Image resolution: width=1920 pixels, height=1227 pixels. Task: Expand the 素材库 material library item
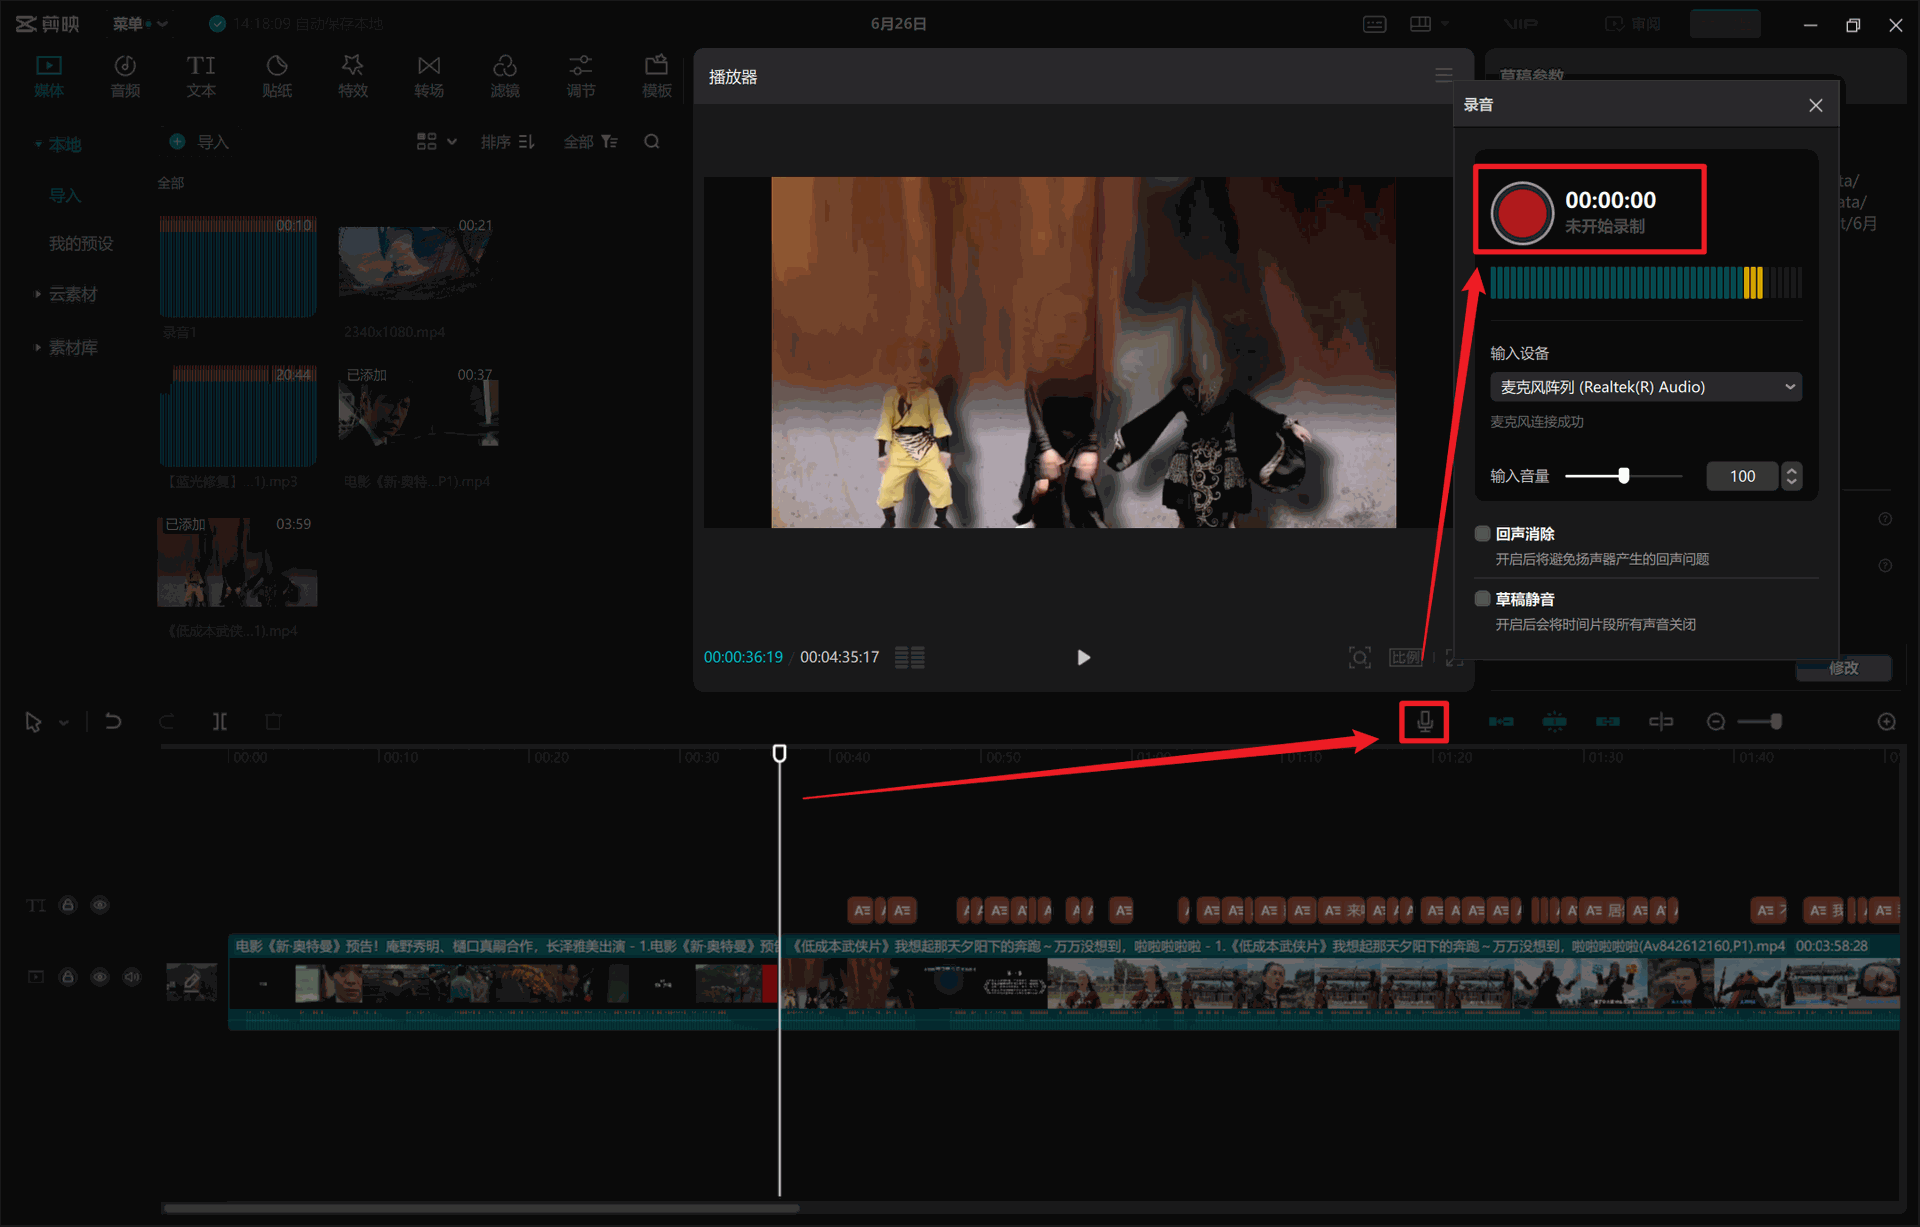38,347
